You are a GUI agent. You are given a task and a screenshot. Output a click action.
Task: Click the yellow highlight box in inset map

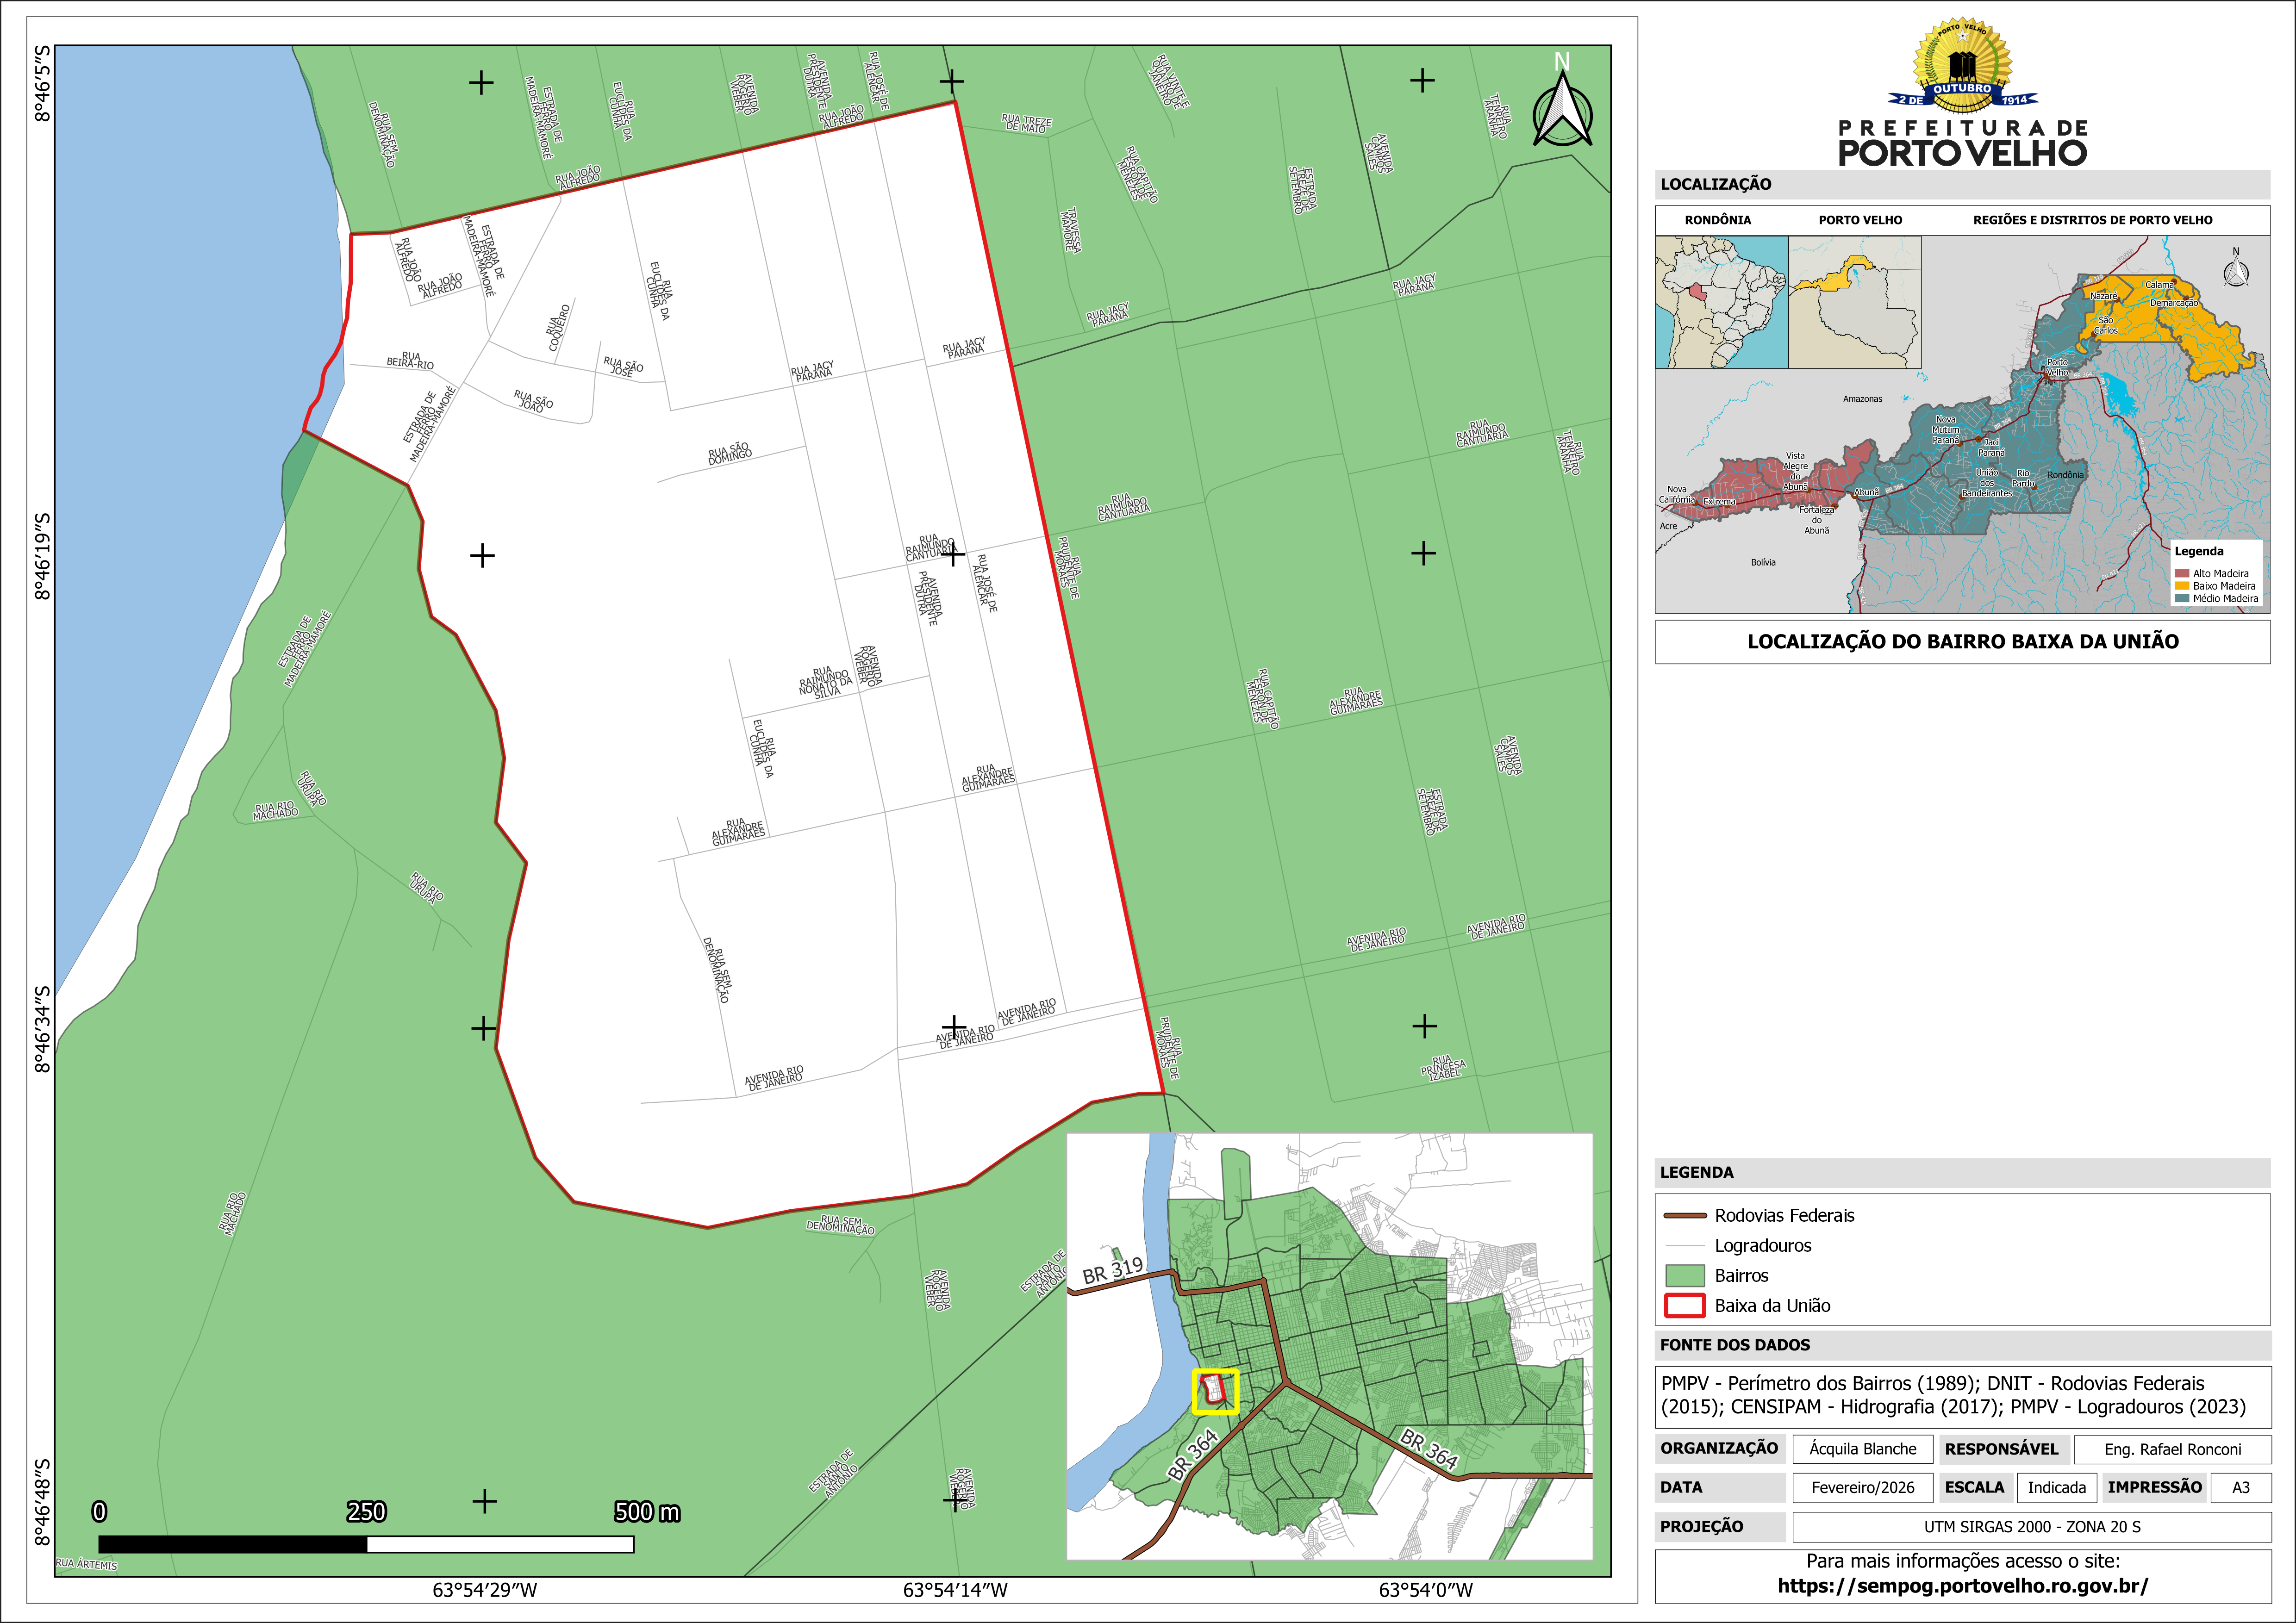1215,1391
